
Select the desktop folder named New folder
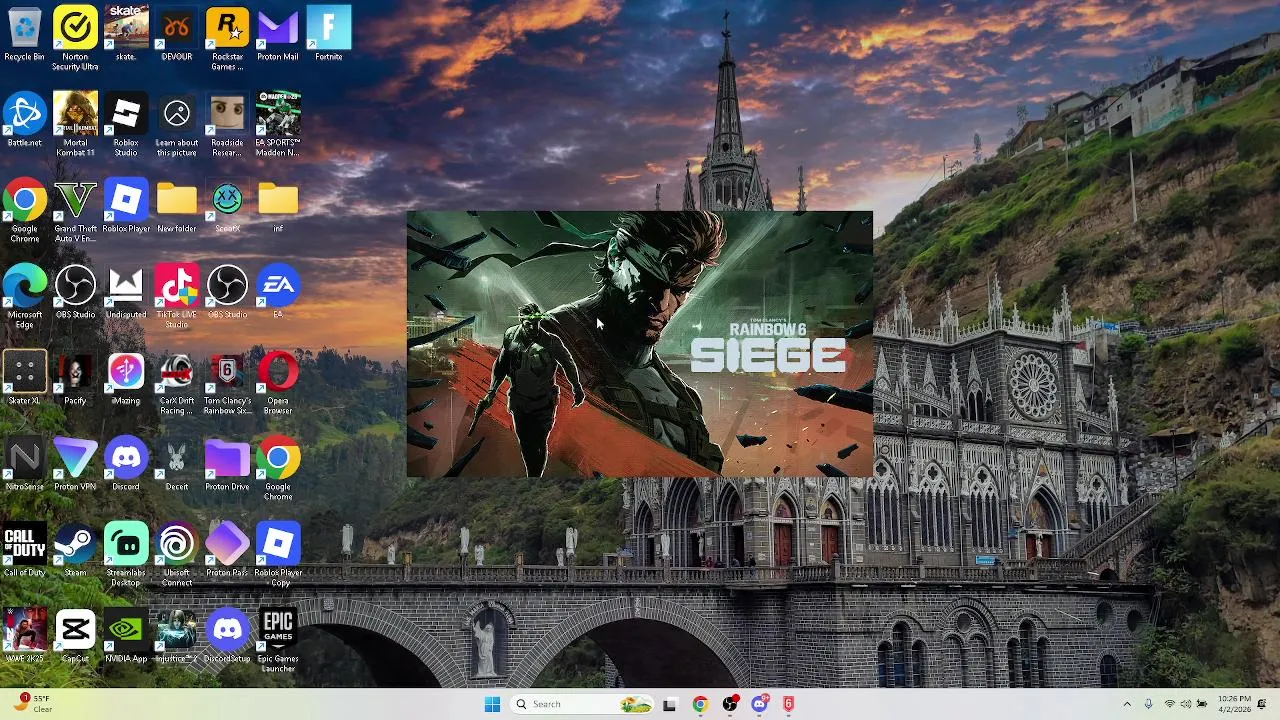pos(177,207)
